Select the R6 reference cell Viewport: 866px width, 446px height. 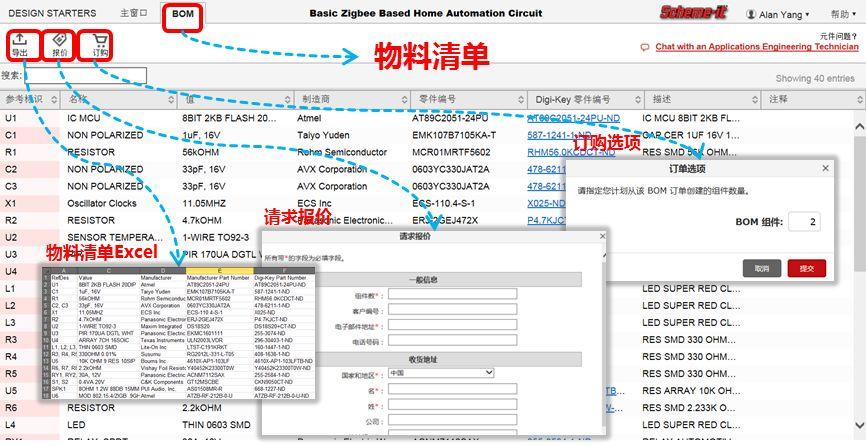pos(12,408)
